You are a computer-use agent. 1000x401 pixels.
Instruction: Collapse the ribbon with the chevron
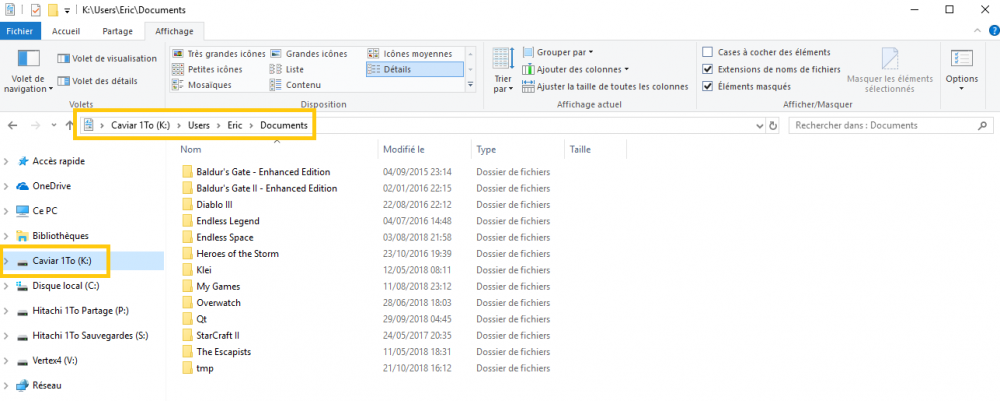(x=978, y=30)
